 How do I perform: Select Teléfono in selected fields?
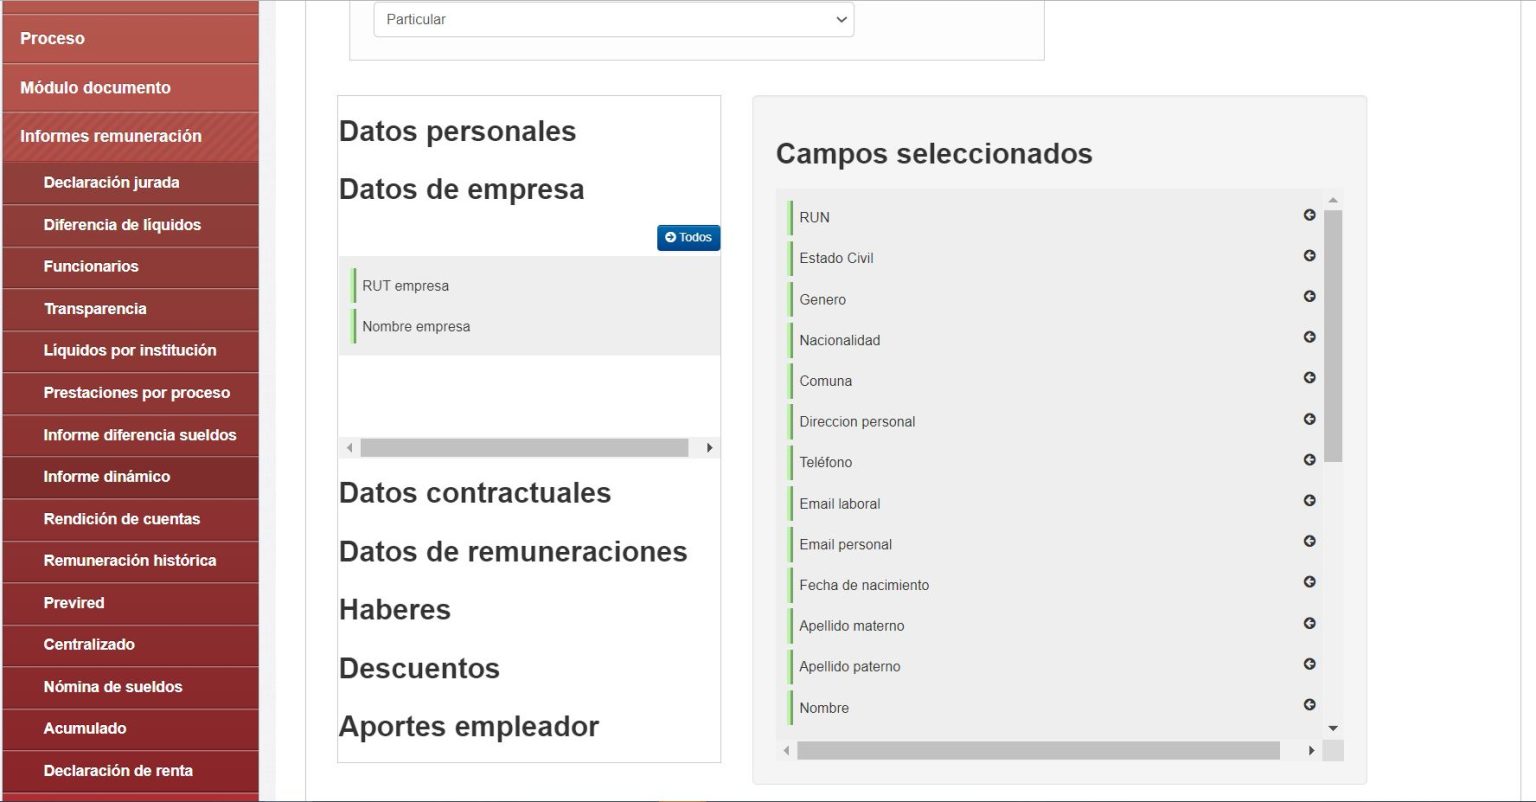(x=1055, y=462)
